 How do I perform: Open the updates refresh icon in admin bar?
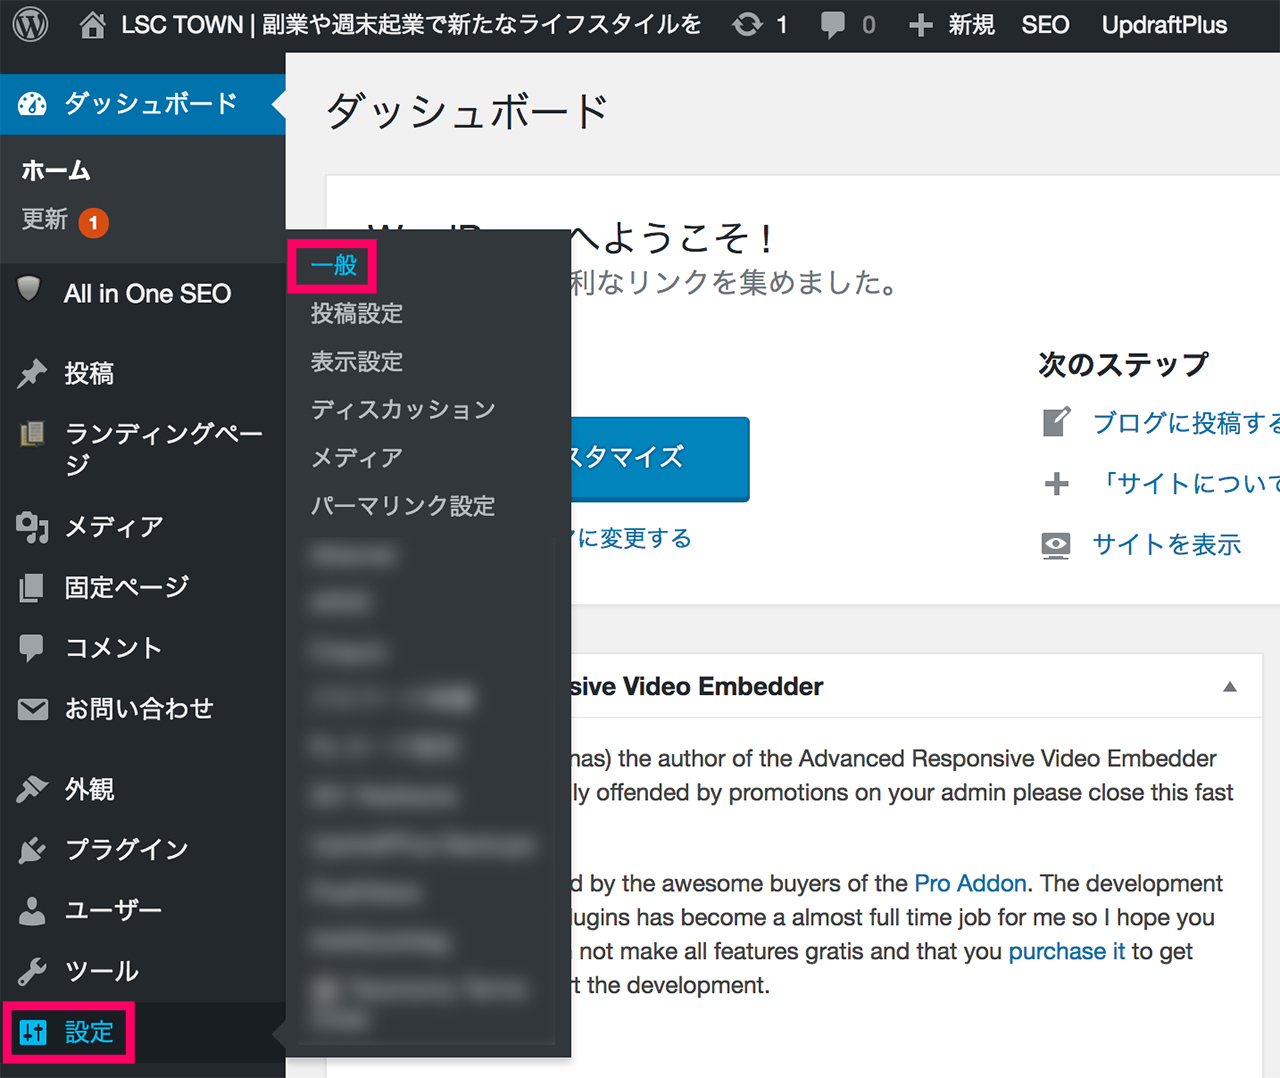click(747, 24)
